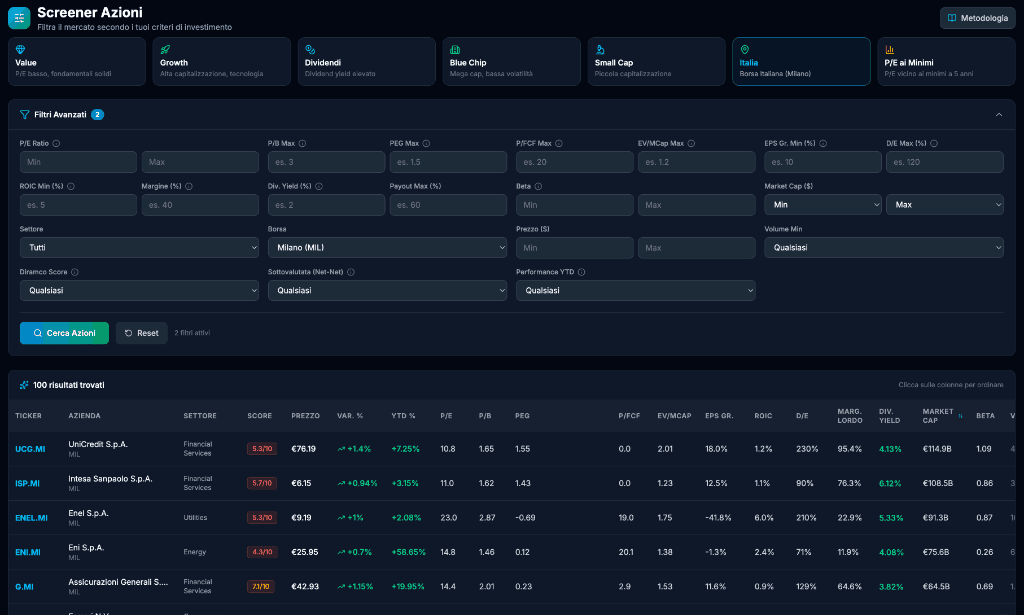Collapse the Filtri Avanzati panel

pyautogui.click(x=999, y=115)
